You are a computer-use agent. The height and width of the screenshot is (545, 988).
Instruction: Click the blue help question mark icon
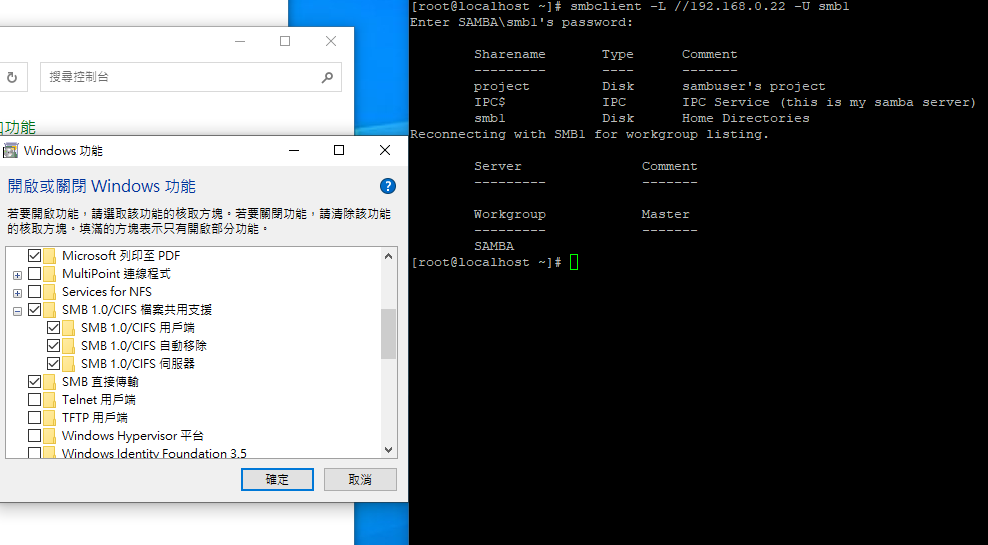coord(388,186)
